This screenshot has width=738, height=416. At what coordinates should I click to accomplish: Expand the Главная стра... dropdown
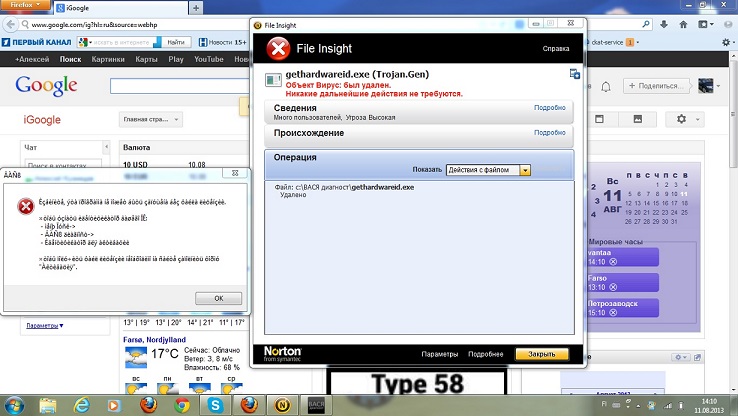point(151,120)
